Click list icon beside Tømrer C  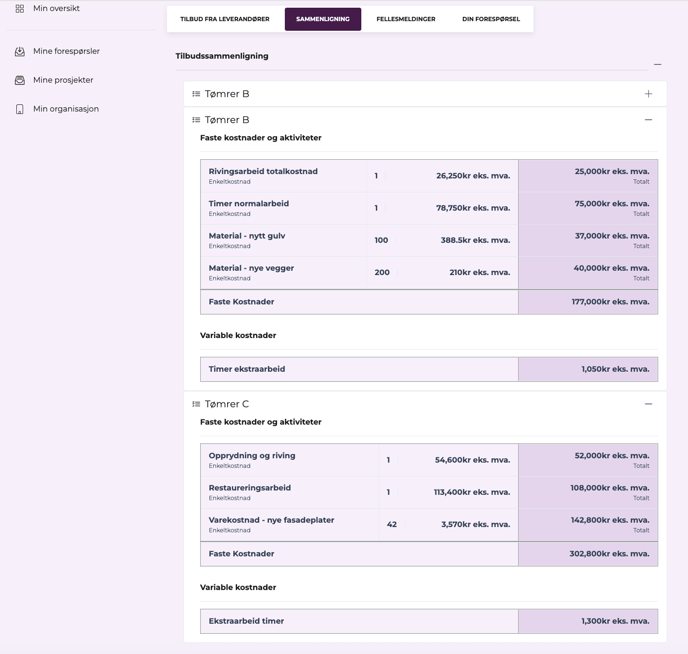pos(196,404)
